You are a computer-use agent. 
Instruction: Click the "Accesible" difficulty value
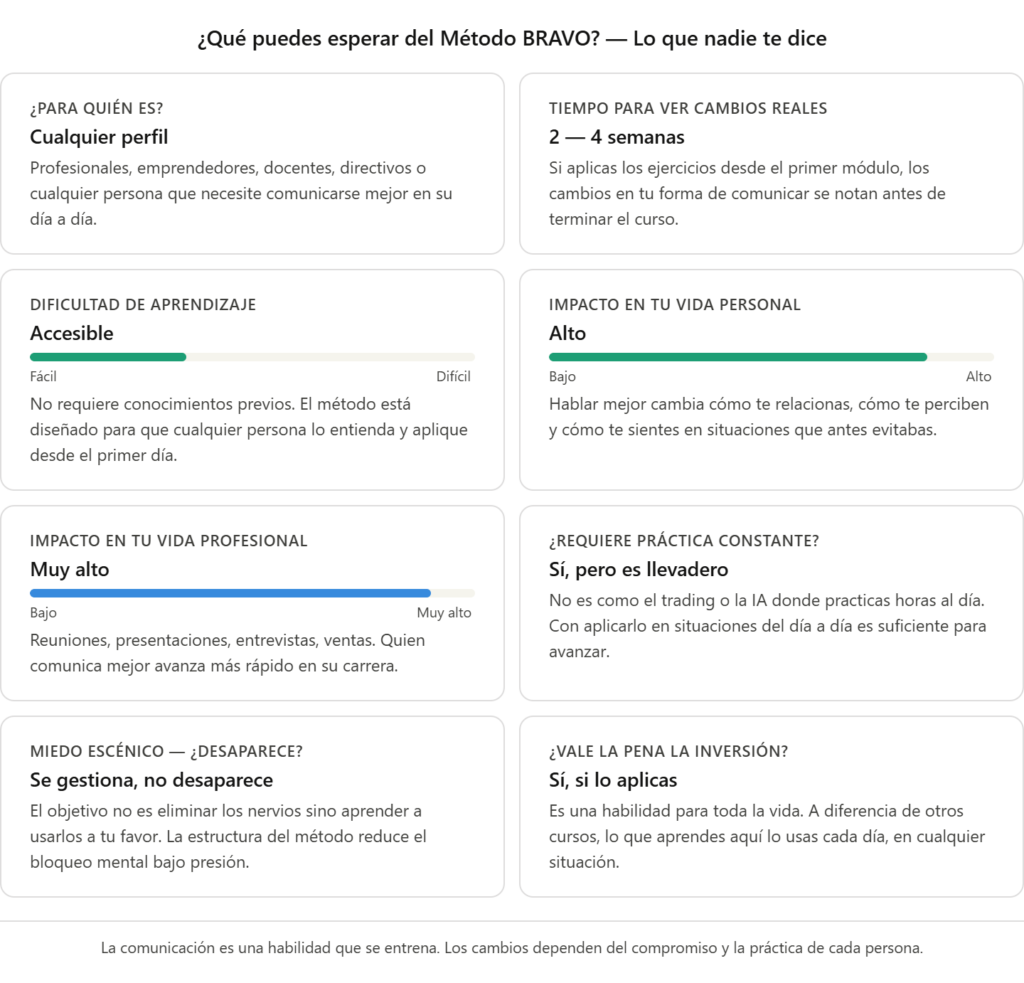pyautogui.click(x=72, y=333)
